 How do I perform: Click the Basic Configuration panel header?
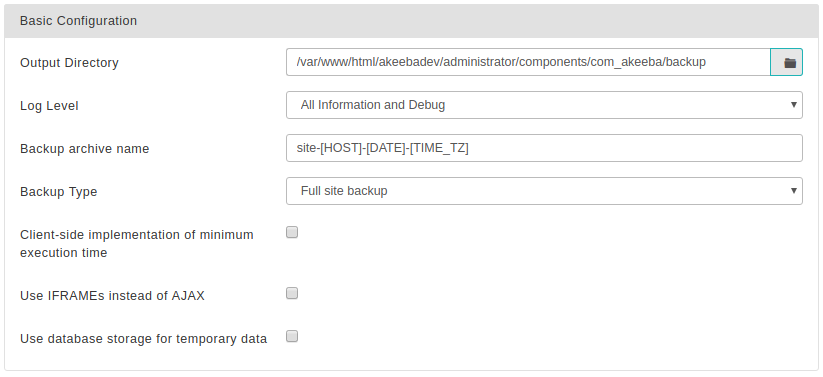coord(412,21)
